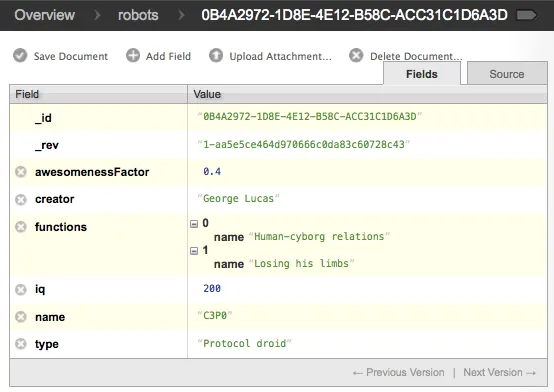554x392 pixels.
Task: Remove the creator field via its X icon
Action: coord(21,199)
